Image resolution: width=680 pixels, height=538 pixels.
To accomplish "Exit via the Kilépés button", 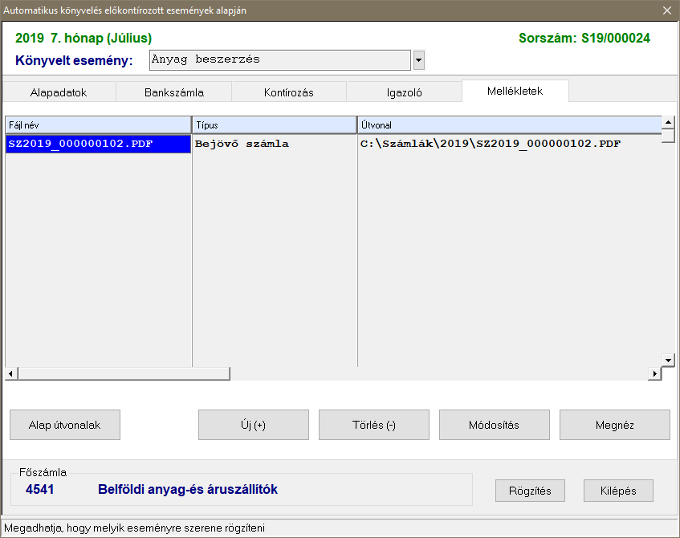I will click(x=618, y=491).
